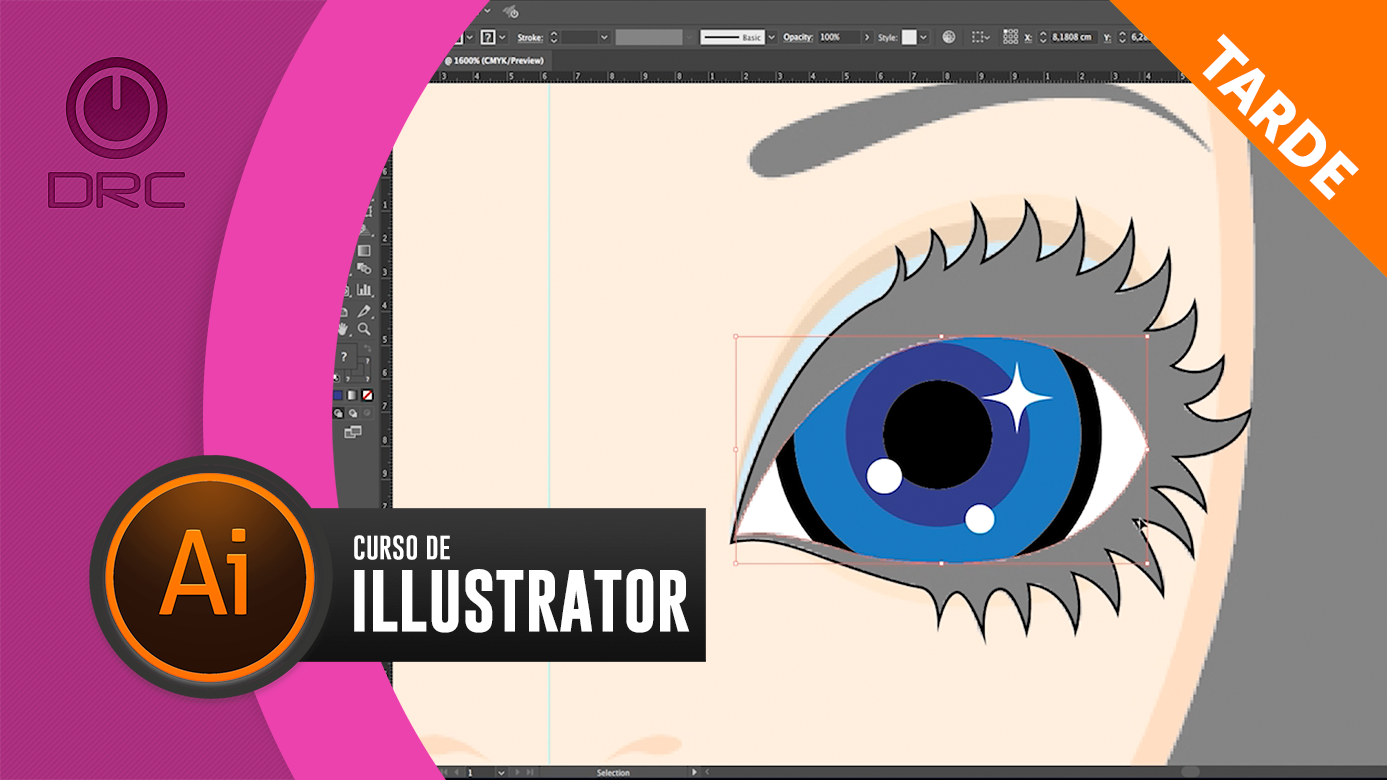1387x780 pixels.
Task: Choose Draw Normal mode
Action: click(x=338, y=413)
